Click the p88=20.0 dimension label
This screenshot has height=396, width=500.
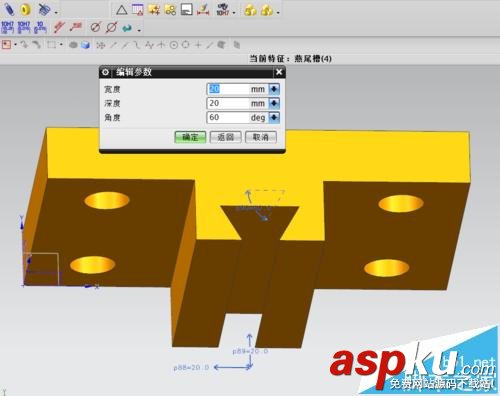click(191, 367)
